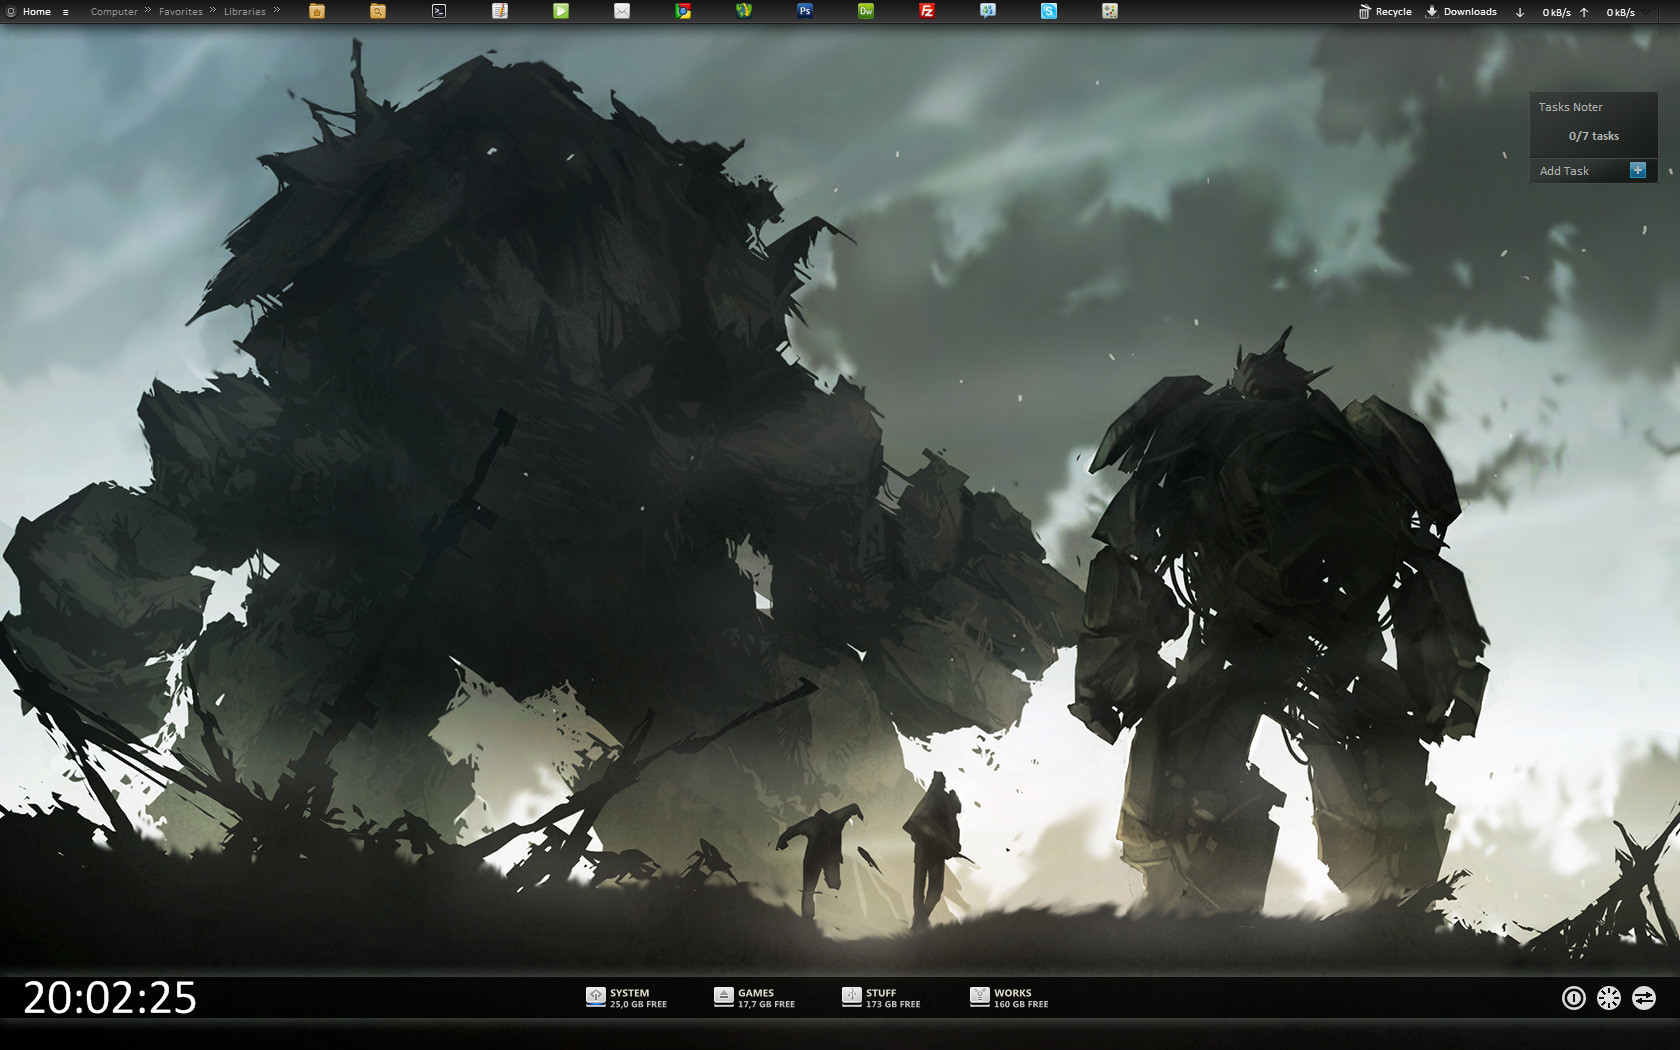Click the upload speed 0 kB/s reading
Screen dimensions: 1680x1050
point(1621,13)
